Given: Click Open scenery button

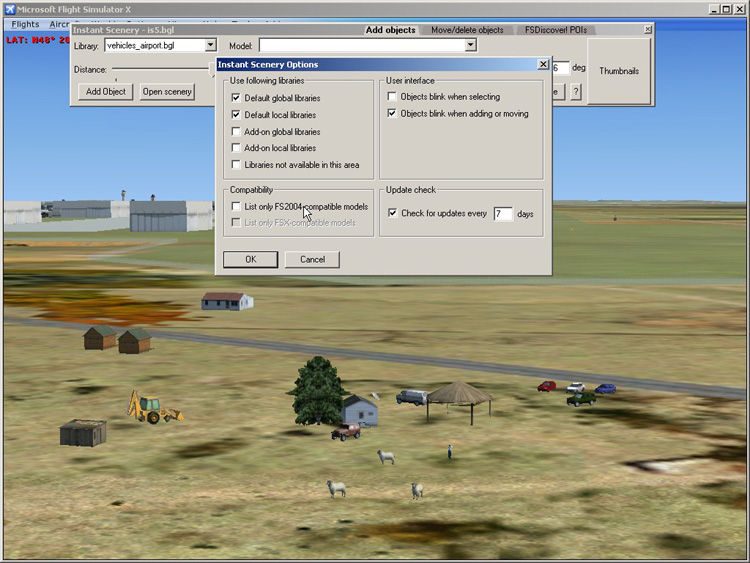Looking at the screenshot, I should pos(167,91).
